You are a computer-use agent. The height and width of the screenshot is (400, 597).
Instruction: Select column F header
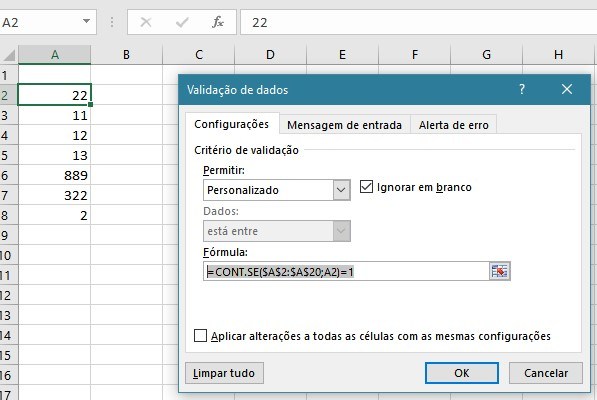415,55
